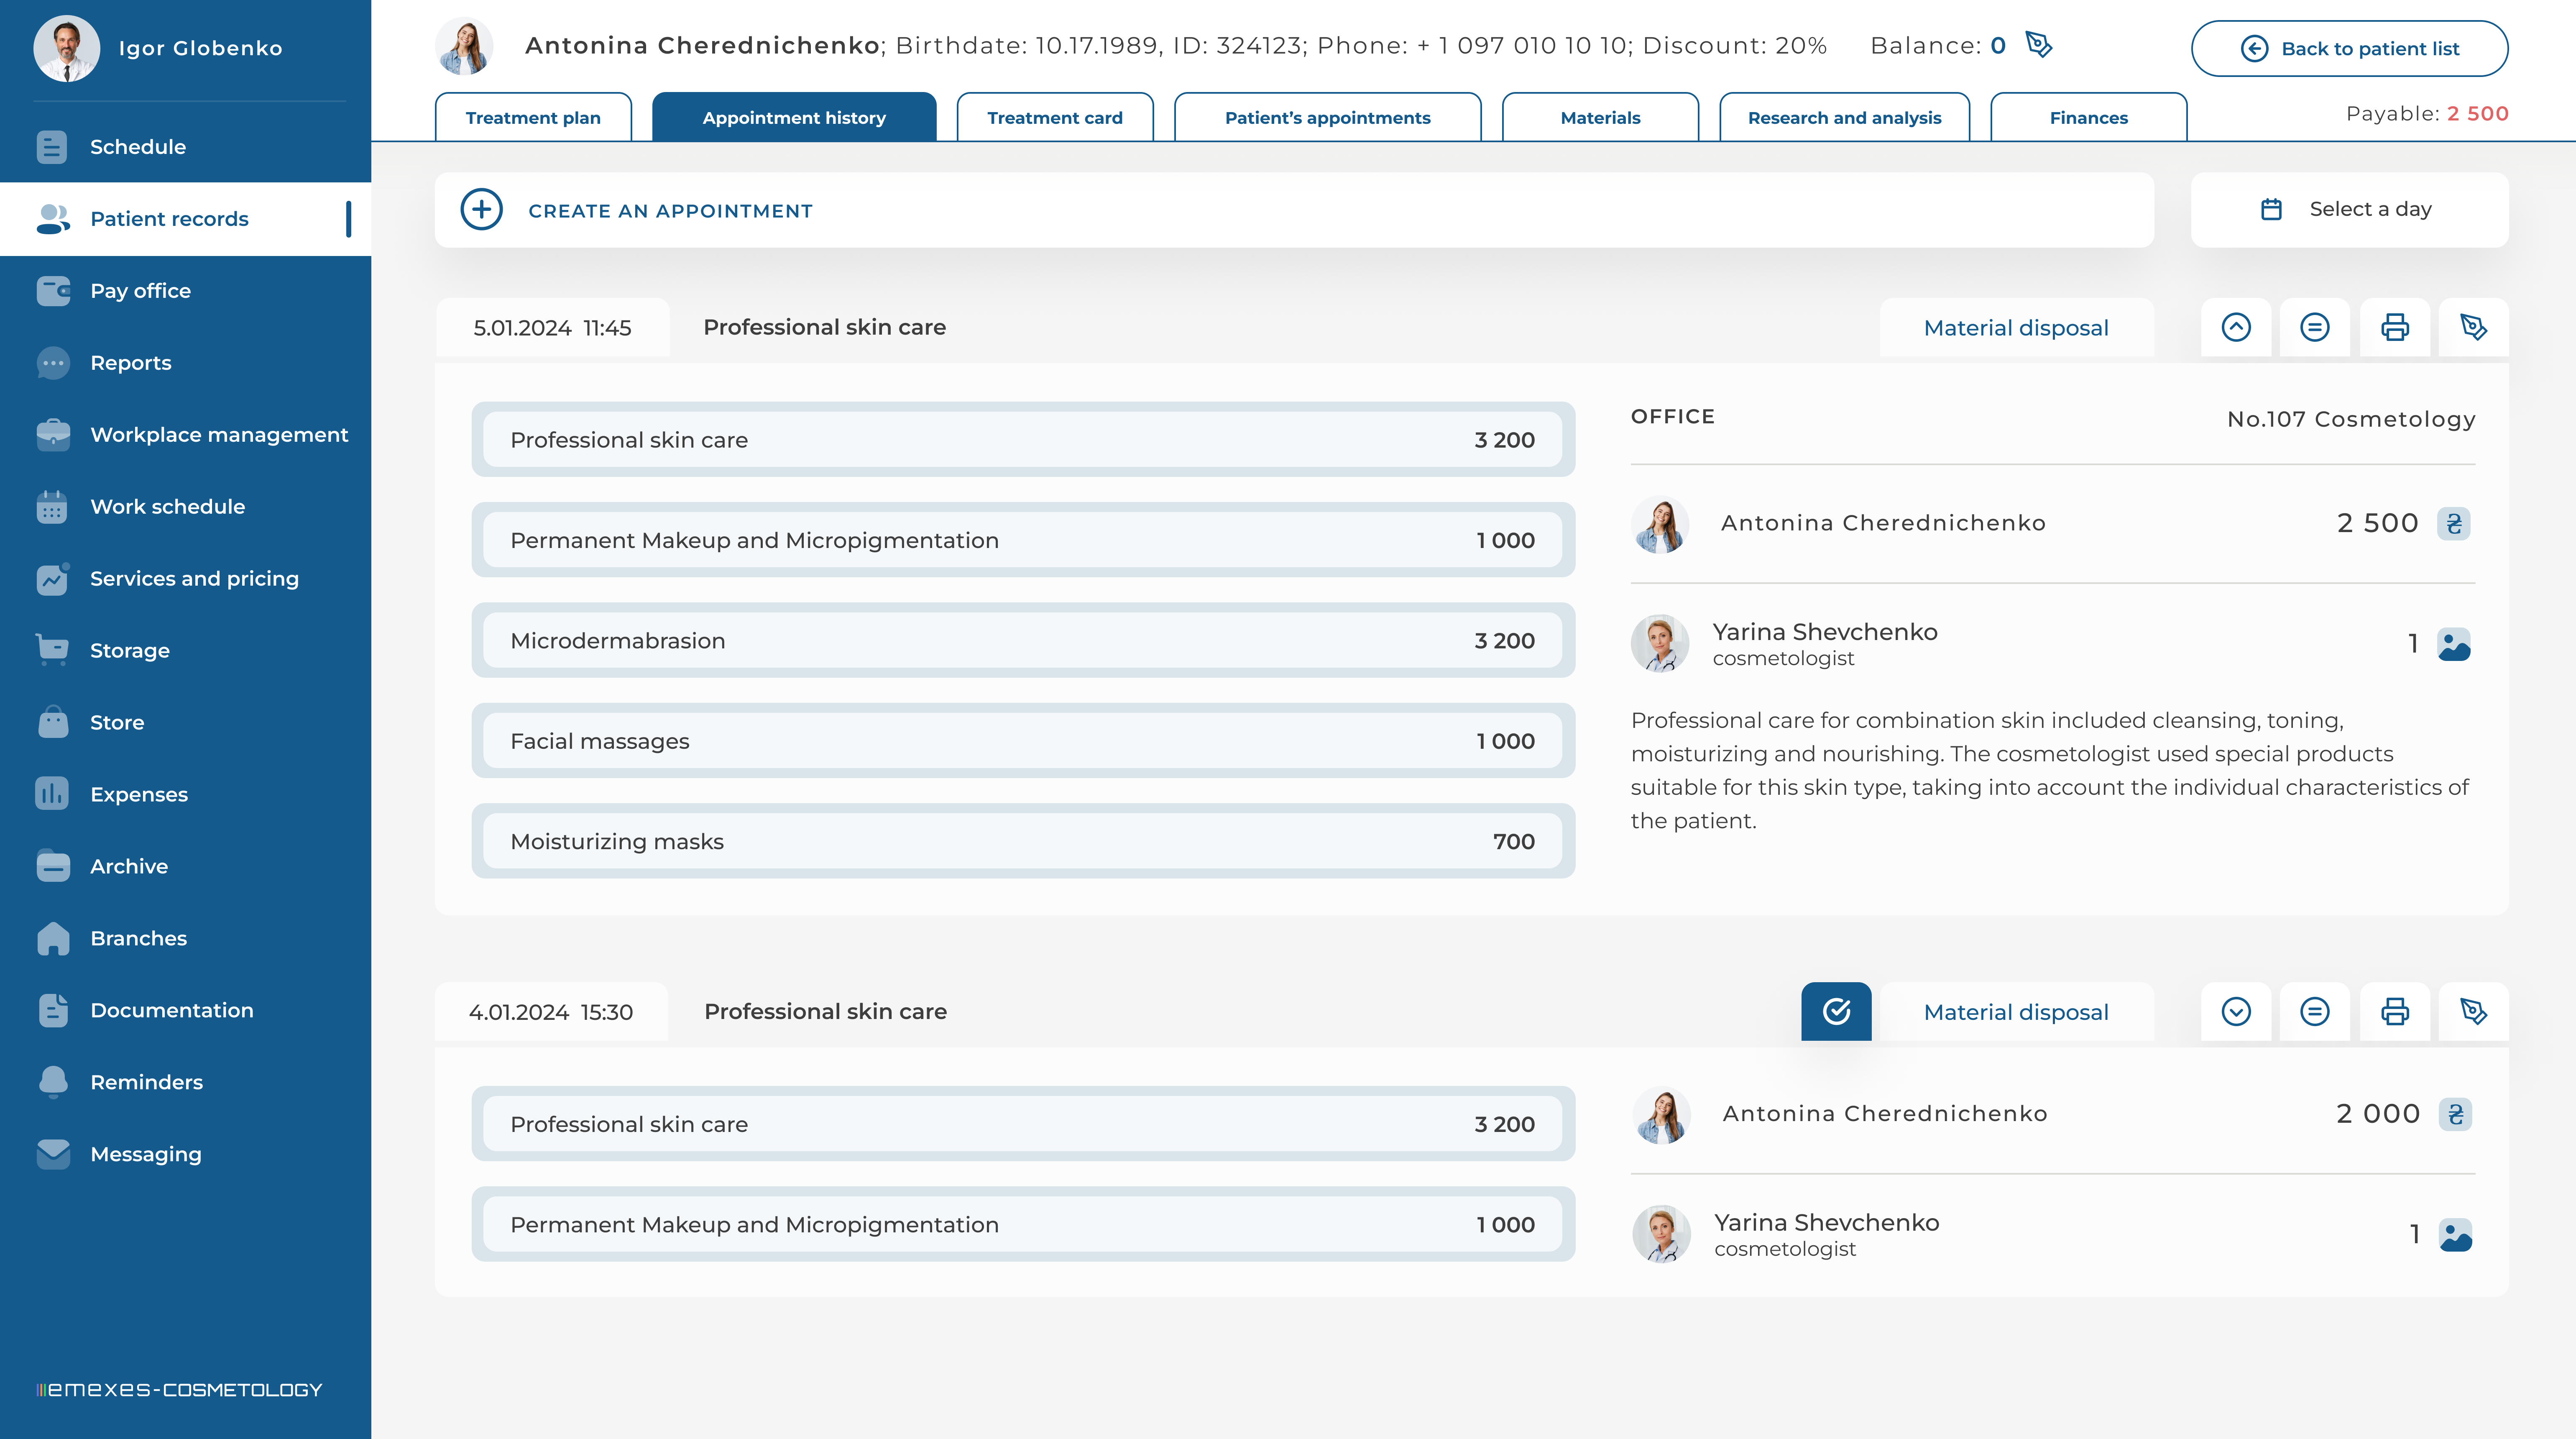Toggle the completed checkmark on 4.01.2024 appointment
Viewport: 2576px width, 1439px height.
[1836, 1011]
